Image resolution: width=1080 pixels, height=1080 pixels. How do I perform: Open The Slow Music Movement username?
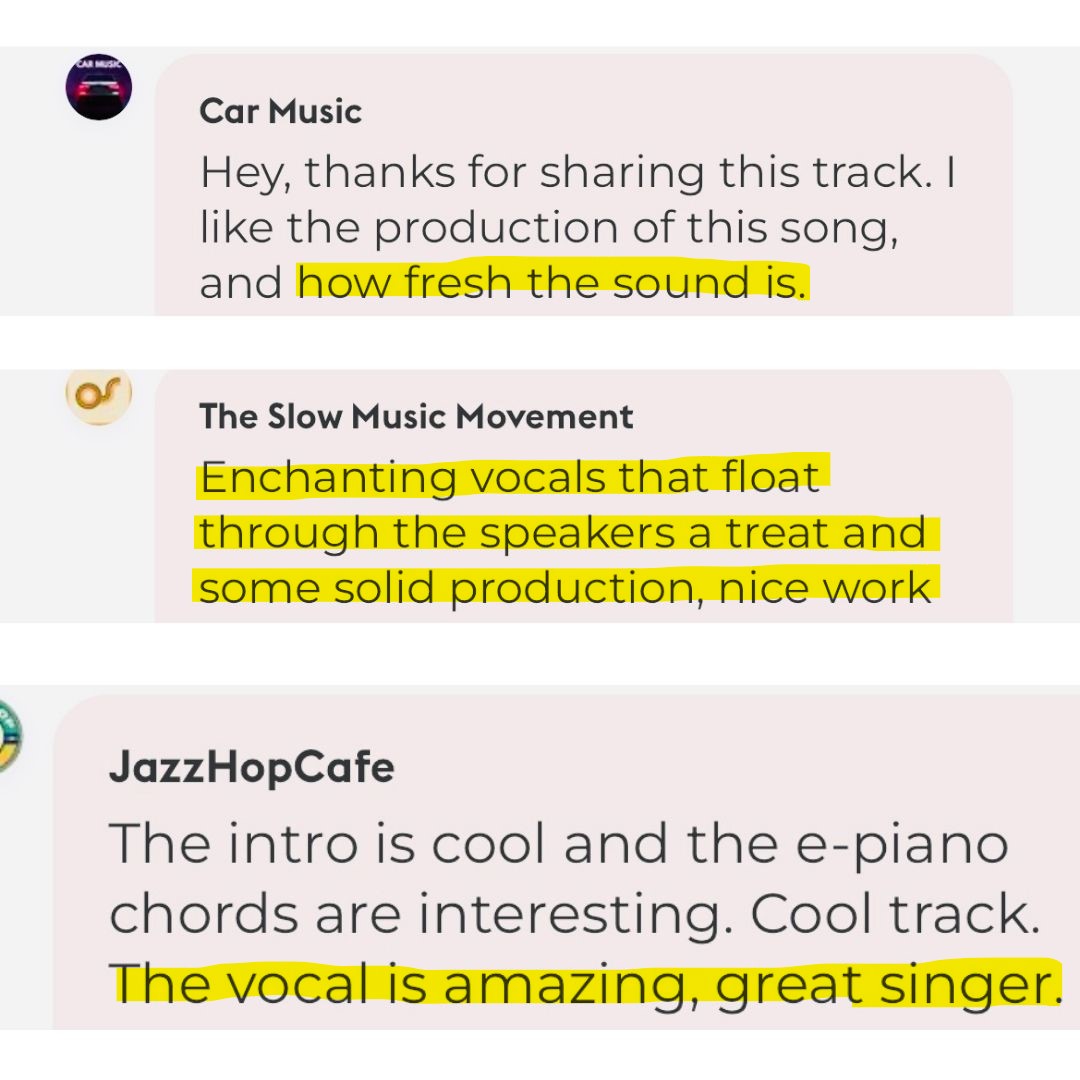(416, 416)
